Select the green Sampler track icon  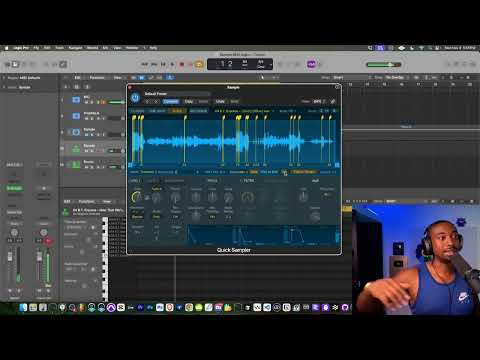(76, 148)
